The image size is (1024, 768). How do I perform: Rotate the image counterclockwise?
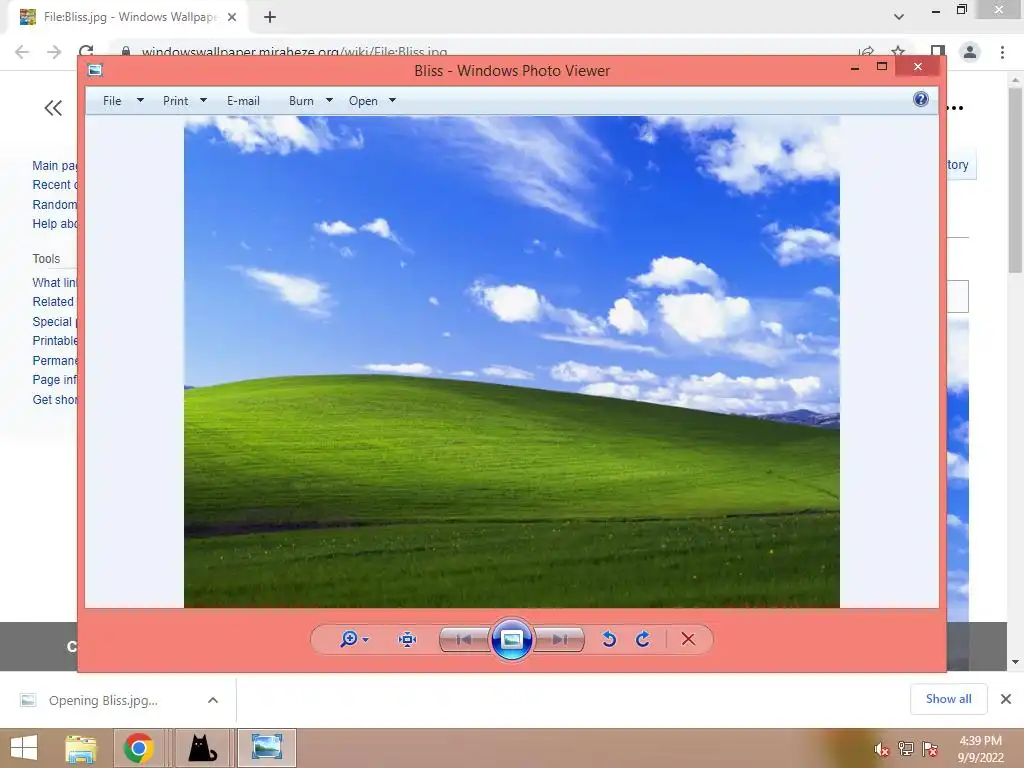click(609, 639)
